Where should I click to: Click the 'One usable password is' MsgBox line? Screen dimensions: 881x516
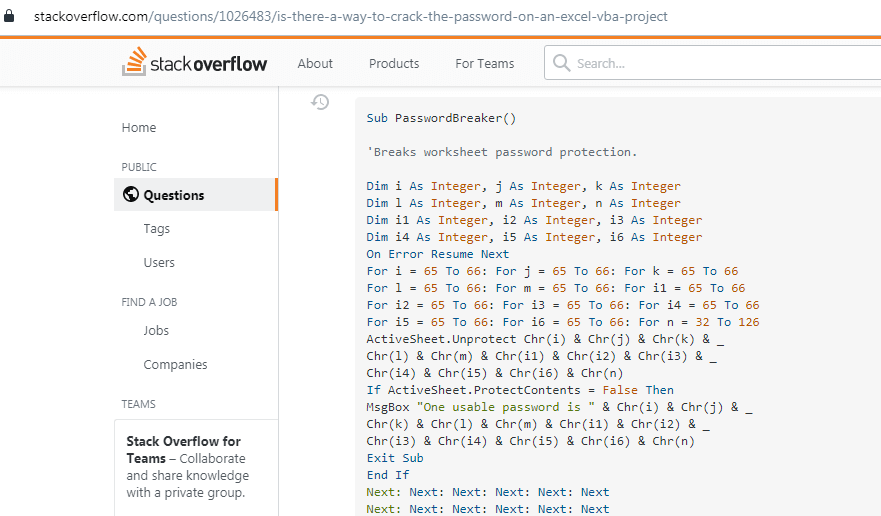tap(559, 407)
